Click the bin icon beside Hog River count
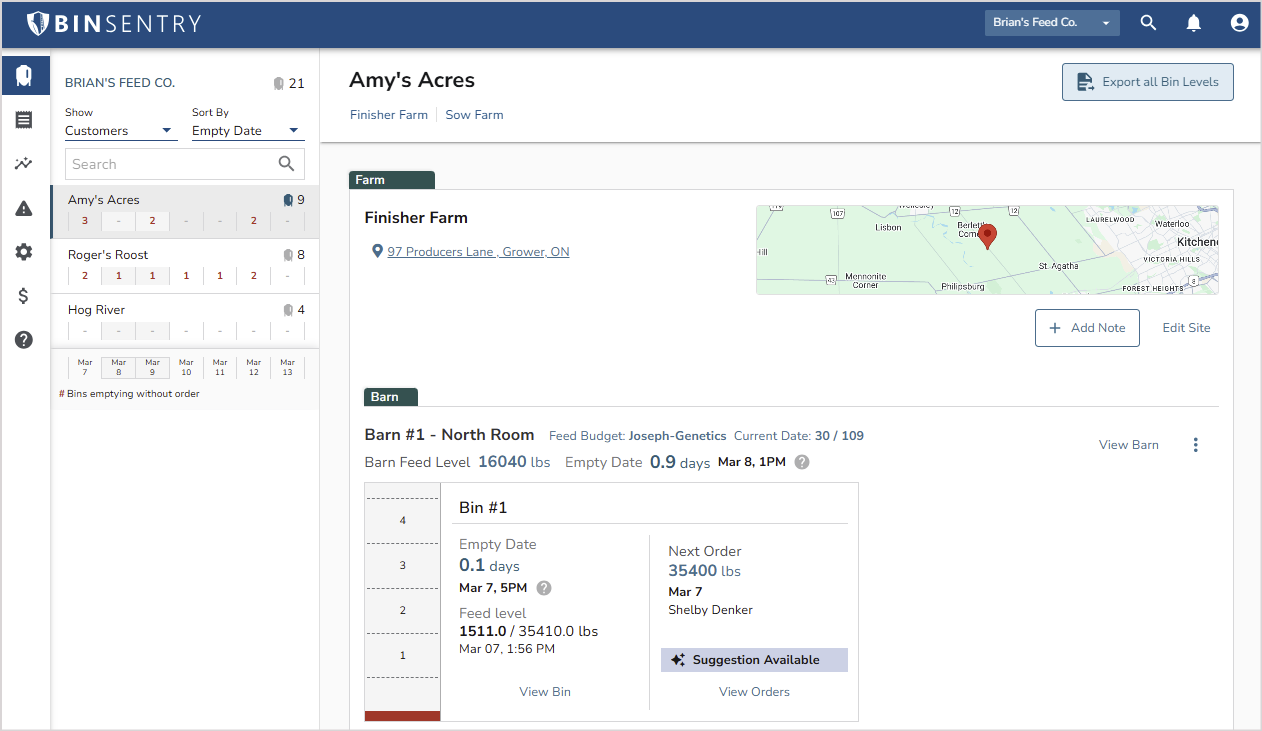The width and height of the screenshot is (1262, 731). [x=288, y=310]
